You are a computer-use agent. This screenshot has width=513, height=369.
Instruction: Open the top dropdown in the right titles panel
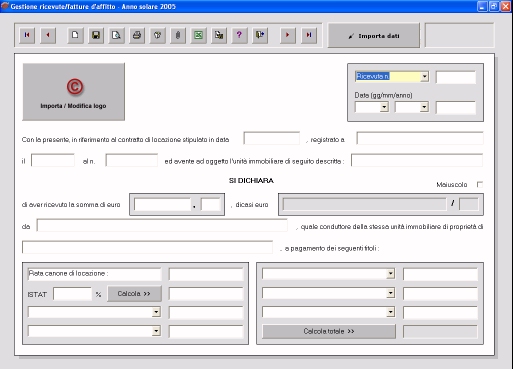pos(391,274)
